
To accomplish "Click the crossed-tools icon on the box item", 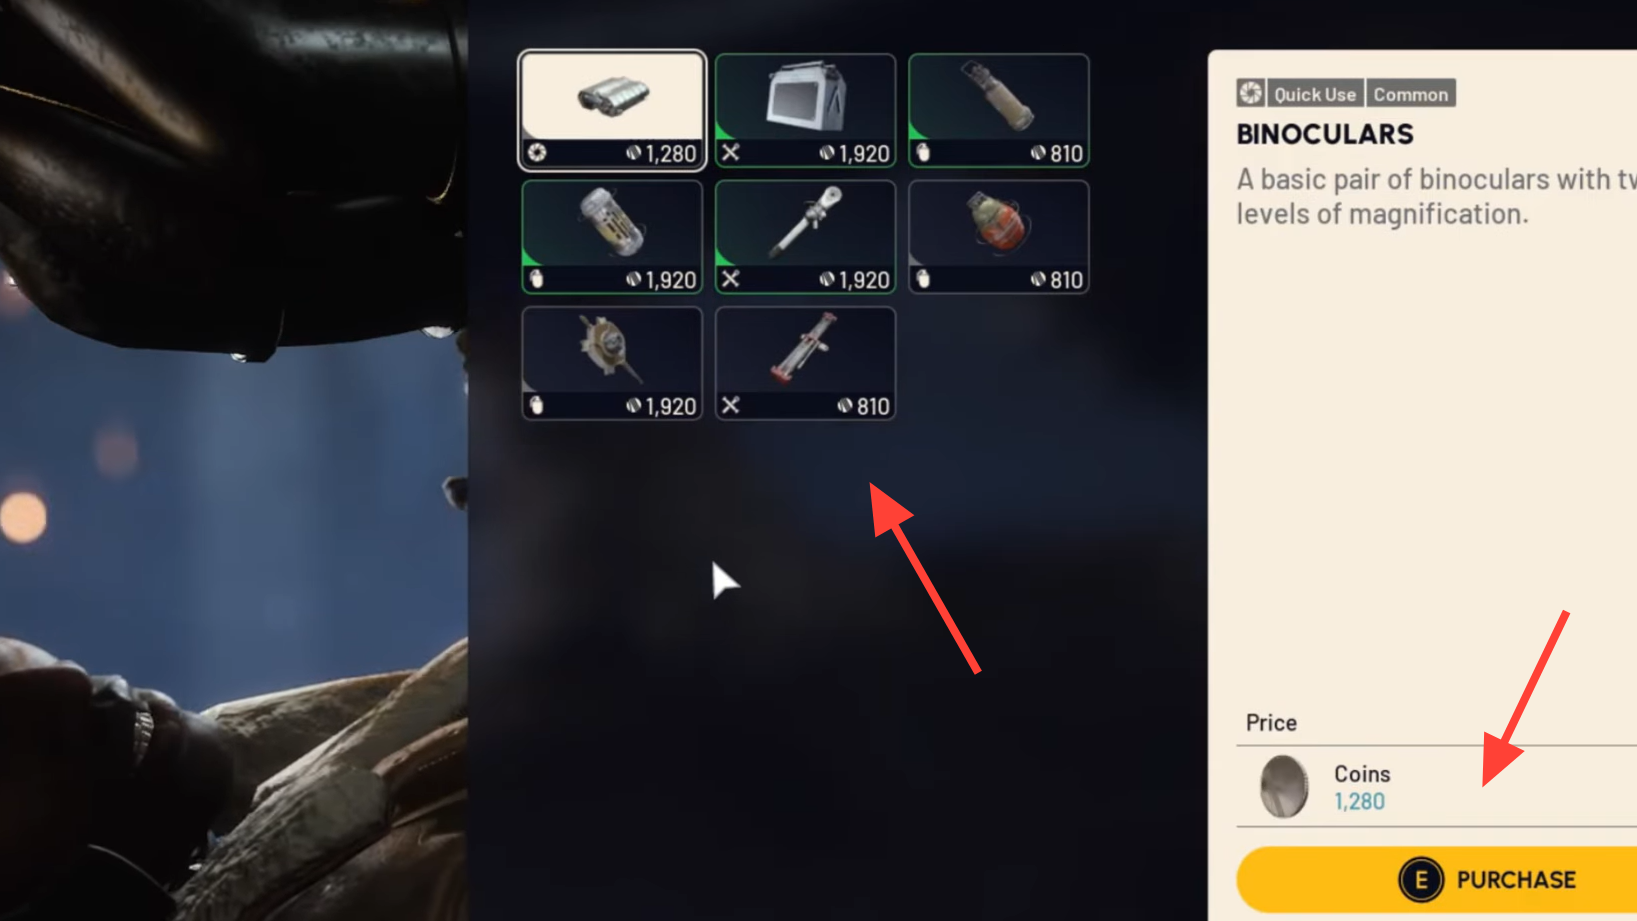I will pos(731,152).
